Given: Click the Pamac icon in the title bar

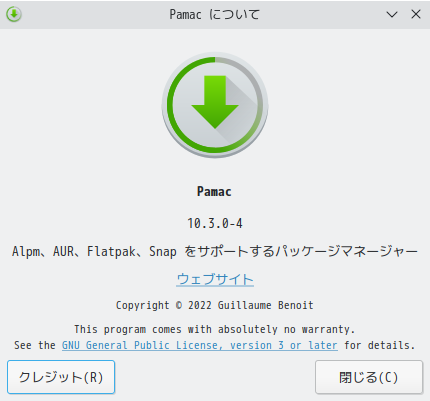Looking at the screenshot, I should point(14,14).
